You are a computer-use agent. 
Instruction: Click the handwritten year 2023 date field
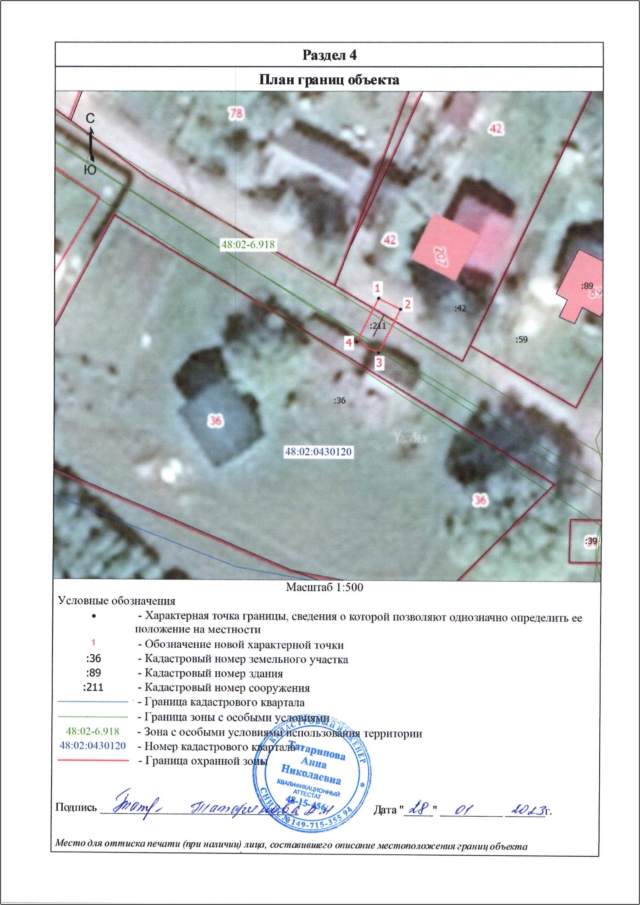click(523, 806)
